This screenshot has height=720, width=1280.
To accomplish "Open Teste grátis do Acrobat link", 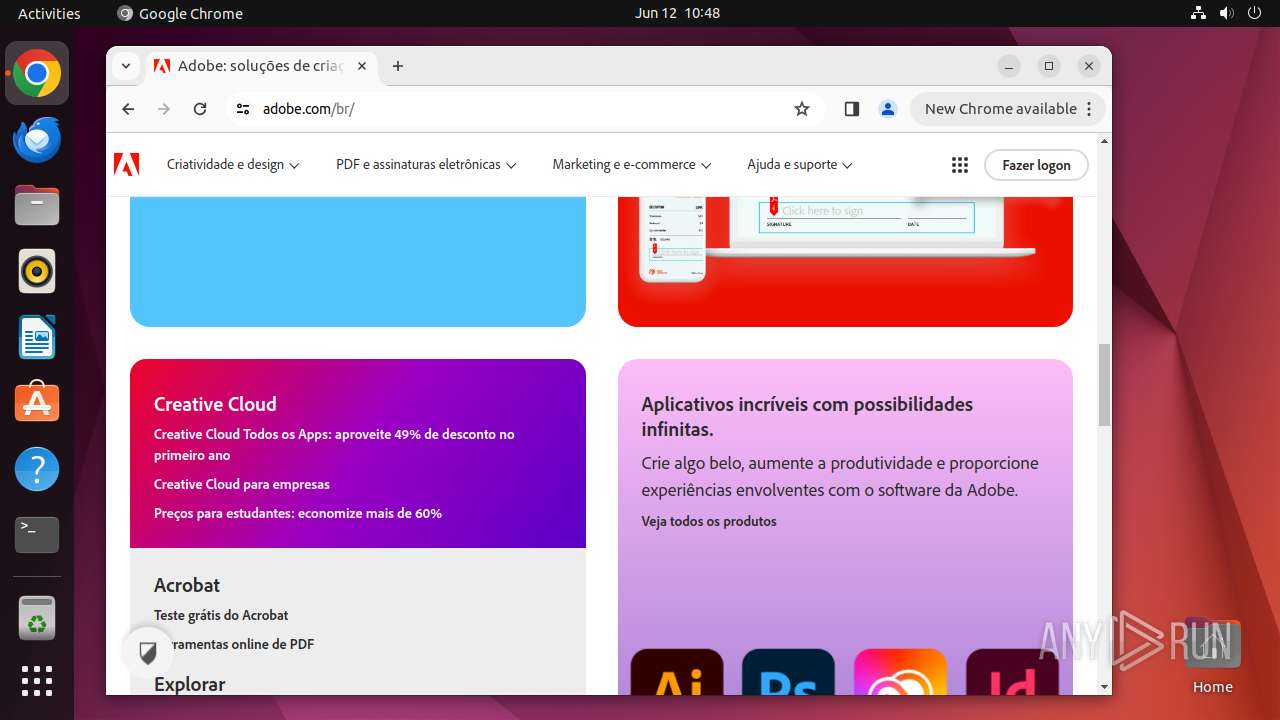I will tap(221, 615).
